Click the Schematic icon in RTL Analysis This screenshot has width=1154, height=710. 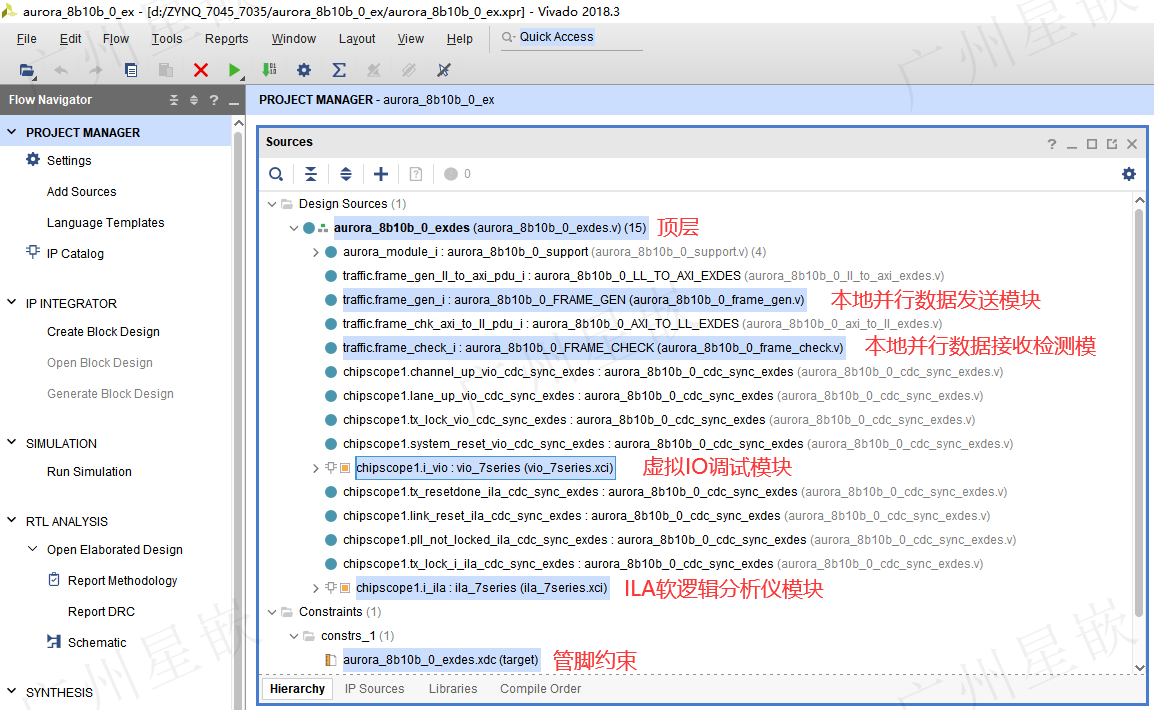pyautogui.click(x=54, y=642)
